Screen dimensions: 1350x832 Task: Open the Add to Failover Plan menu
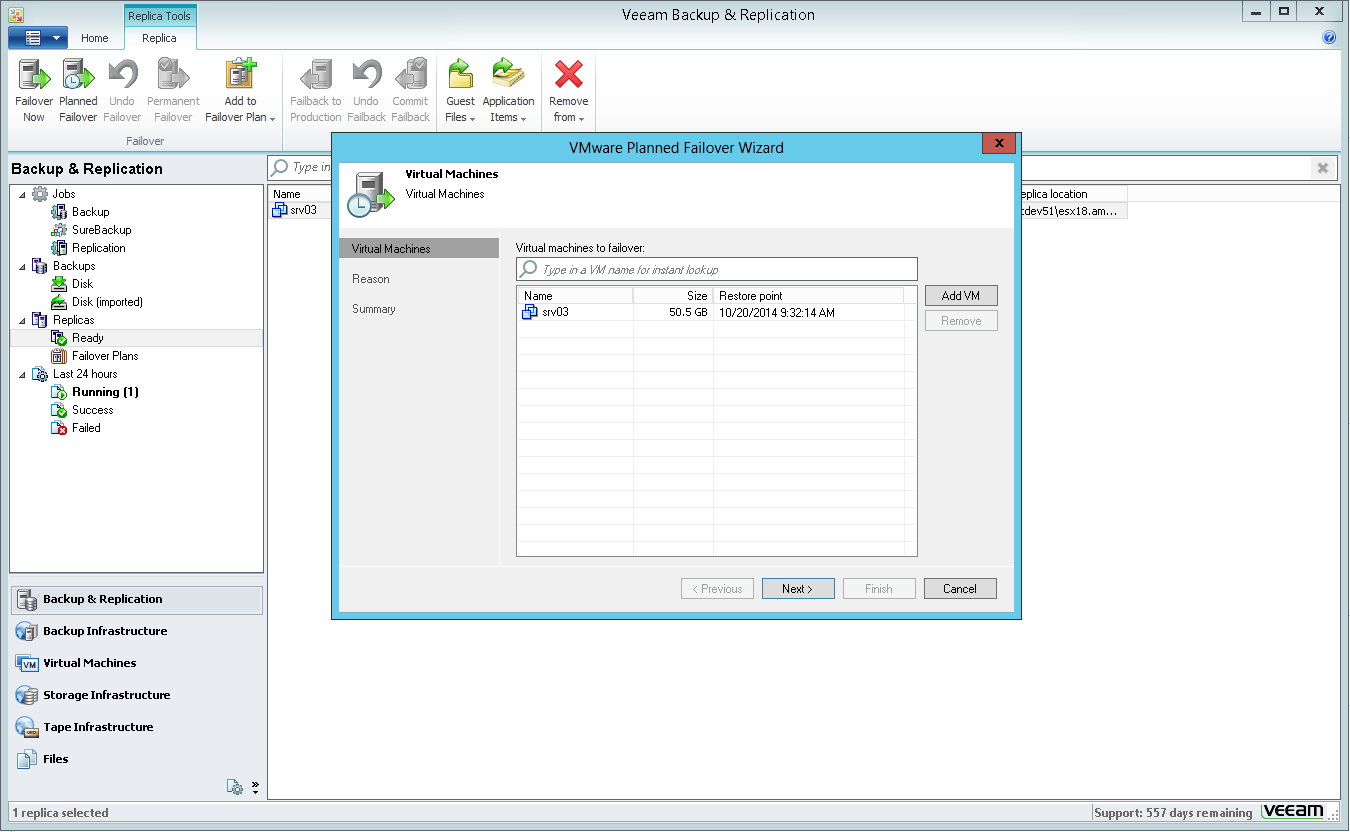click(240, 91)
